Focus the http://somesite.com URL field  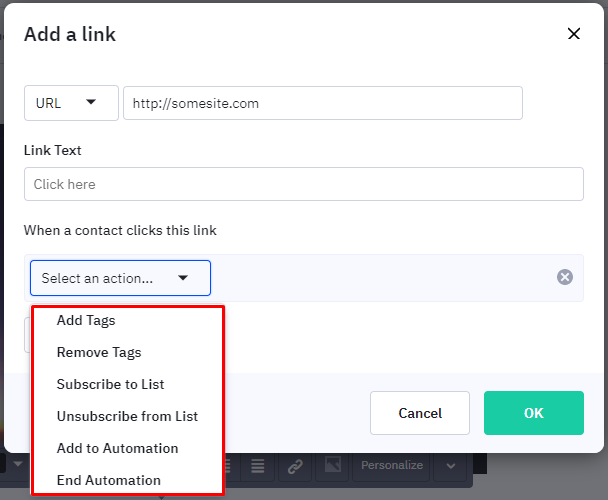[x=323, y=103]
